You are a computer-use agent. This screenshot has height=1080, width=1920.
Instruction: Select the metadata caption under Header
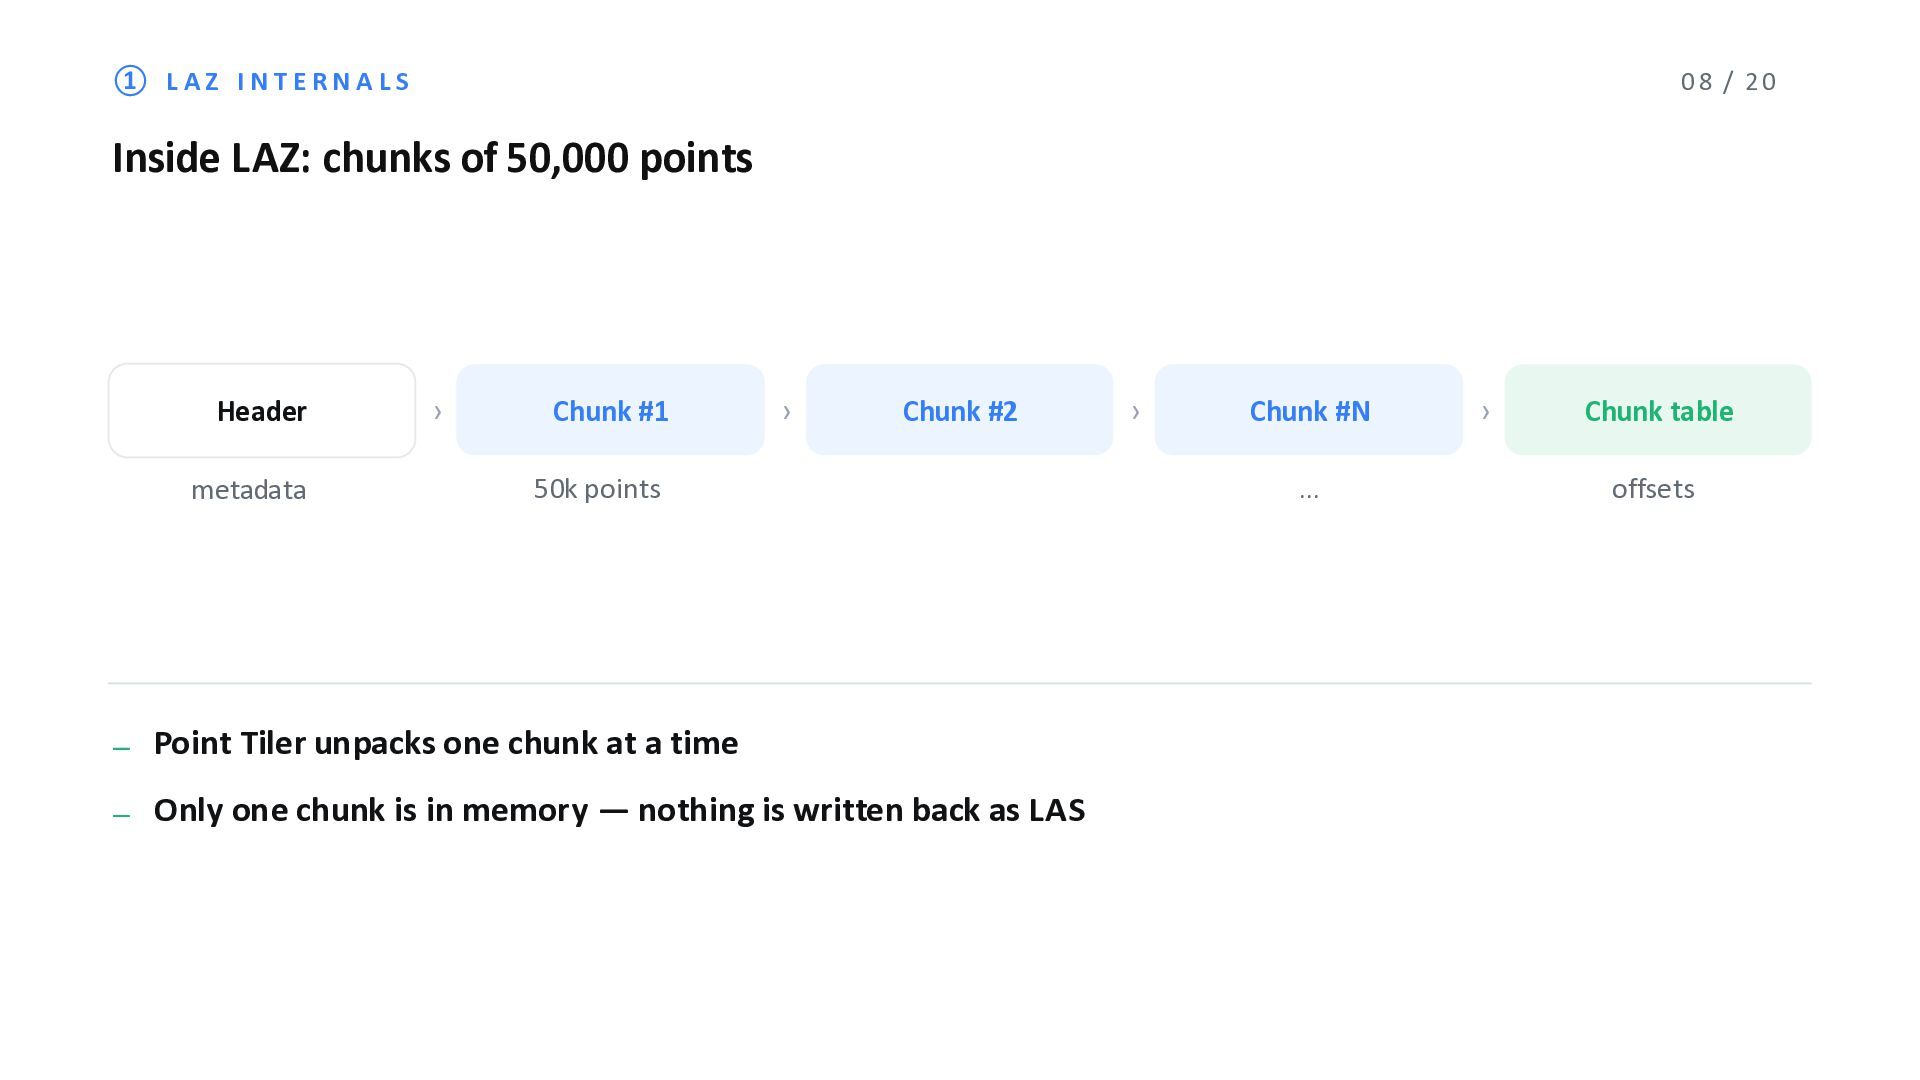248,490
